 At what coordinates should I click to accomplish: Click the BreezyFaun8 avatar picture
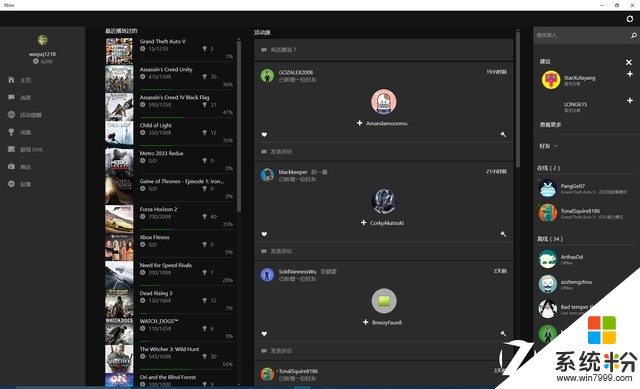point(384,301)
